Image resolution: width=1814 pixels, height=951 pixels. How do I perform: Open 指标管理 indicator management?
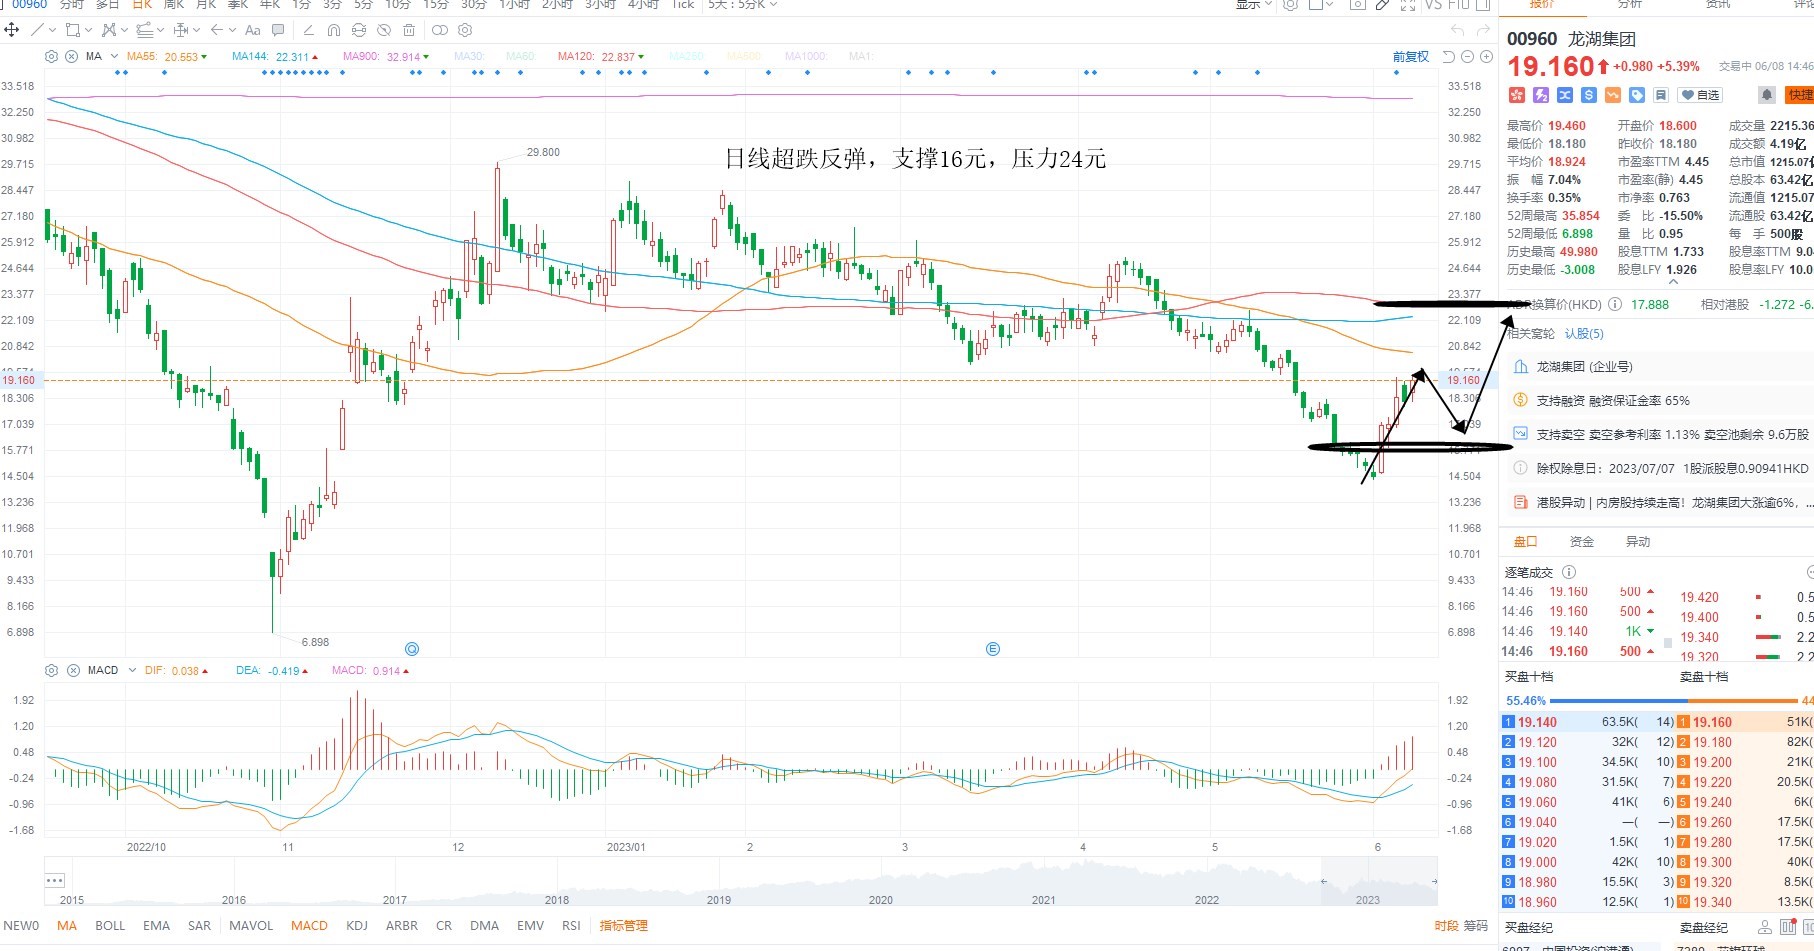point(623,925)
